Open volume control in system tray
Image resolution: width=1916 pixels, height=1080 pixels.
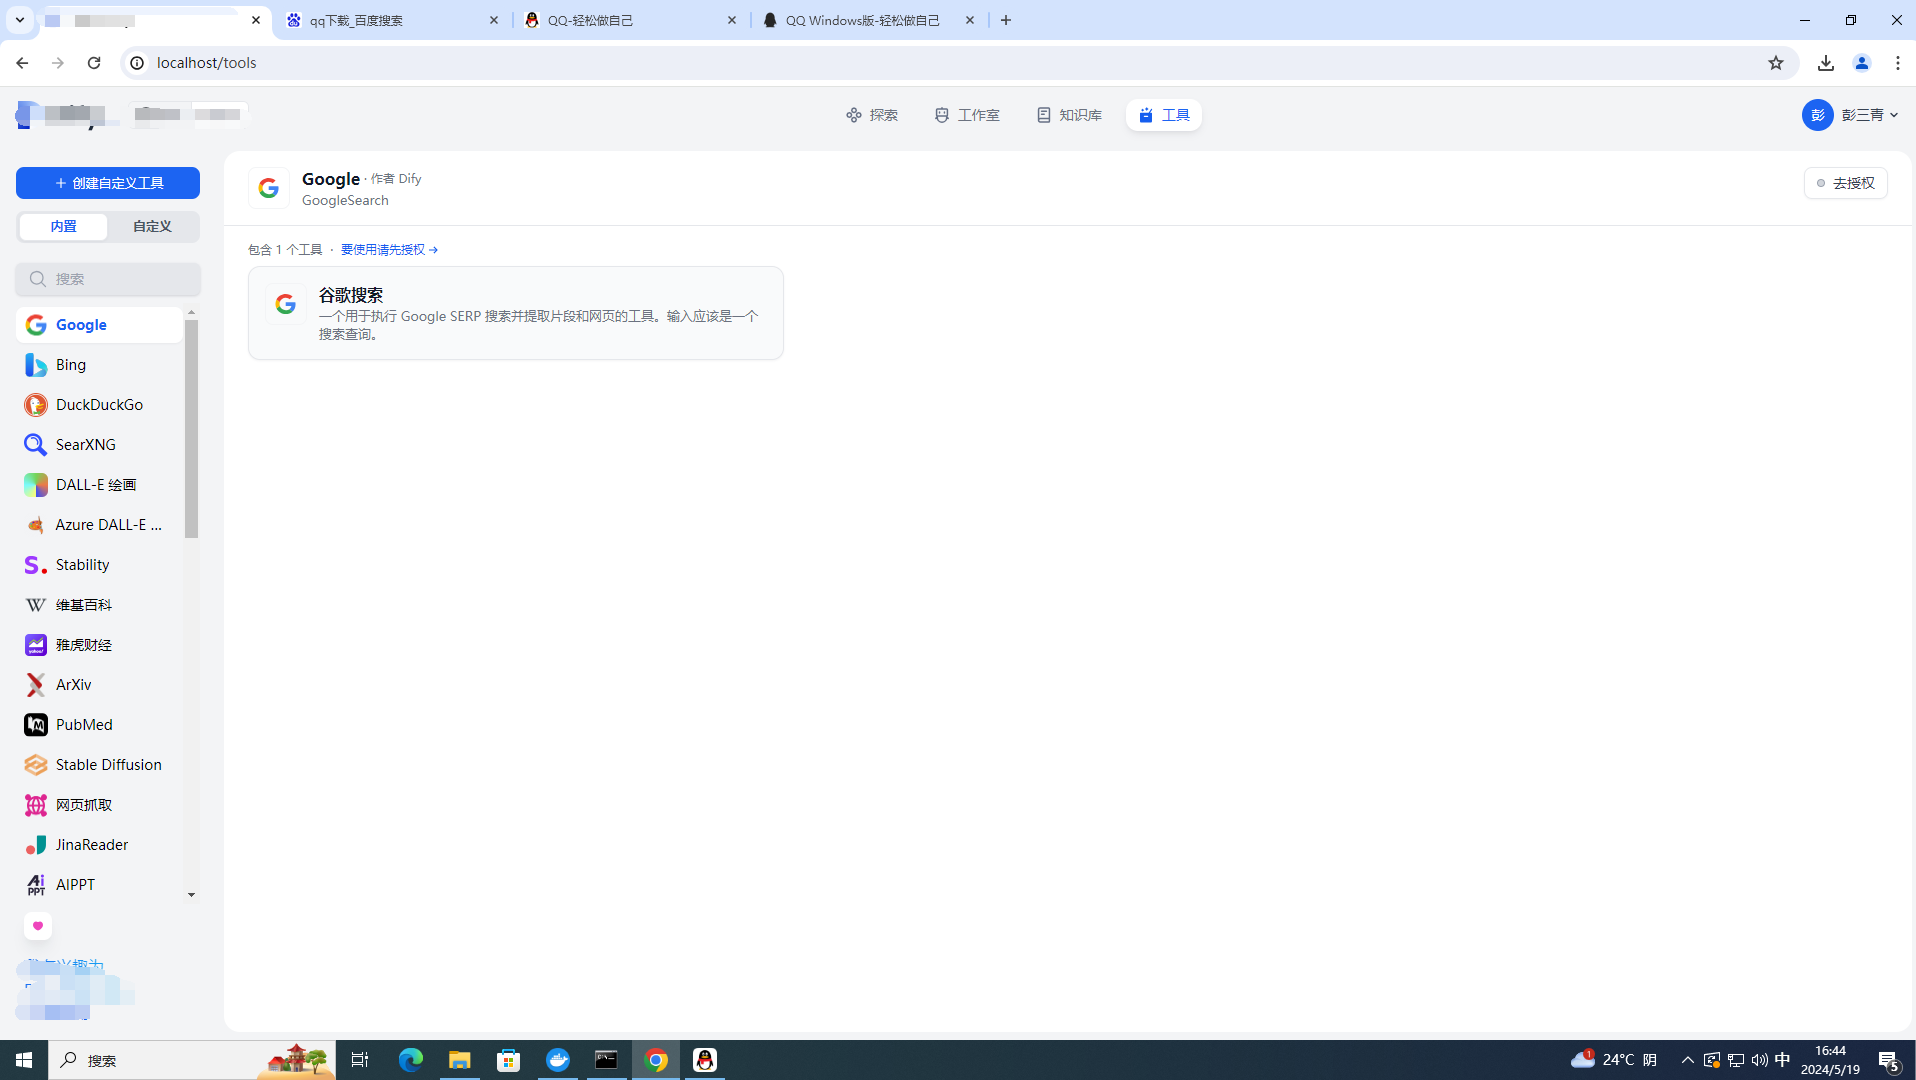click(1760, 1060)
